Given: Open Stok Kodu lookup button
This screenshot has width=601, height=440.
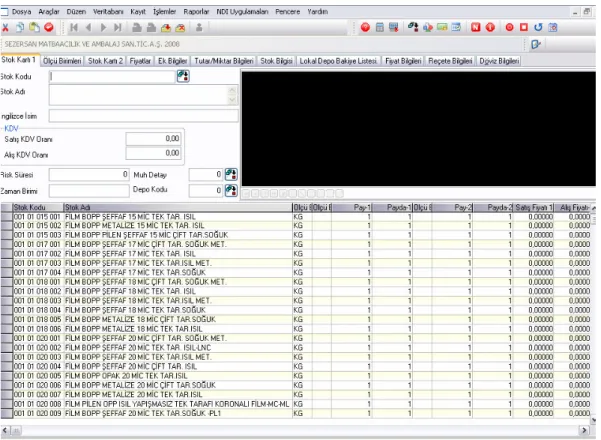Looking at the screenshot, I should 183,76.
